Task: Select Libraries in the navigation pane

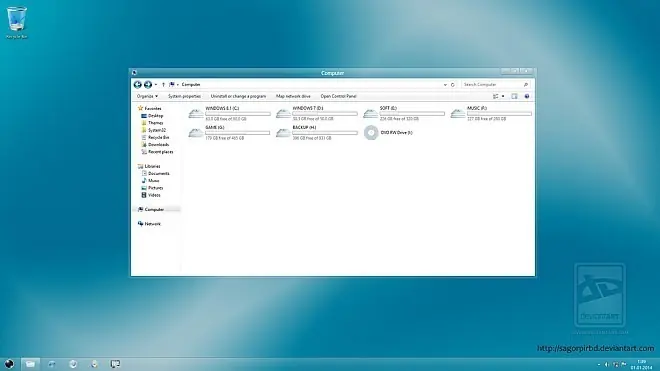Action: coord(149,166)
